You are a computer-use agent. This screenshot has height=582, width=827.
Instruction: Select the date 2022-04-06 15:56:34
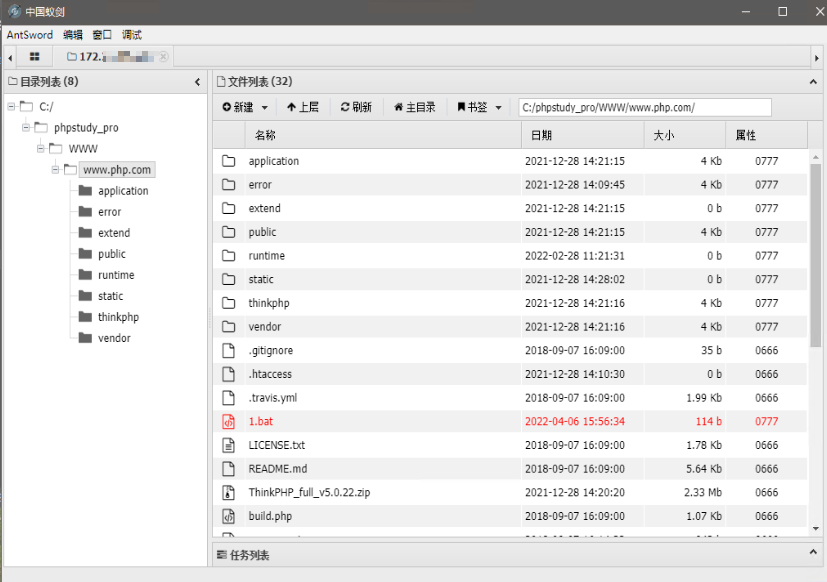575,422
